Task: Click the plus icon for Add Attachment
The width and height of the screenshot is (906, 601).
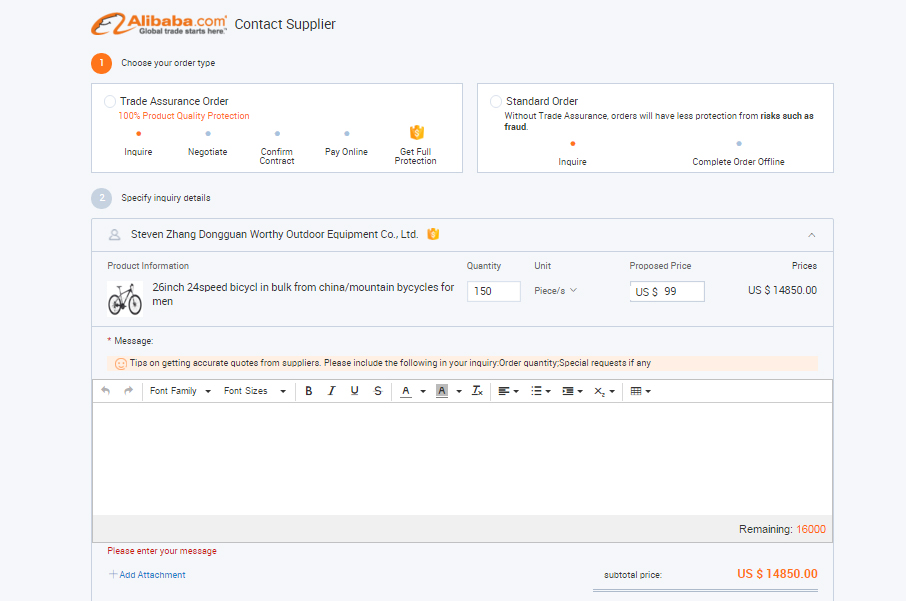Action: [x=113, y=574]
